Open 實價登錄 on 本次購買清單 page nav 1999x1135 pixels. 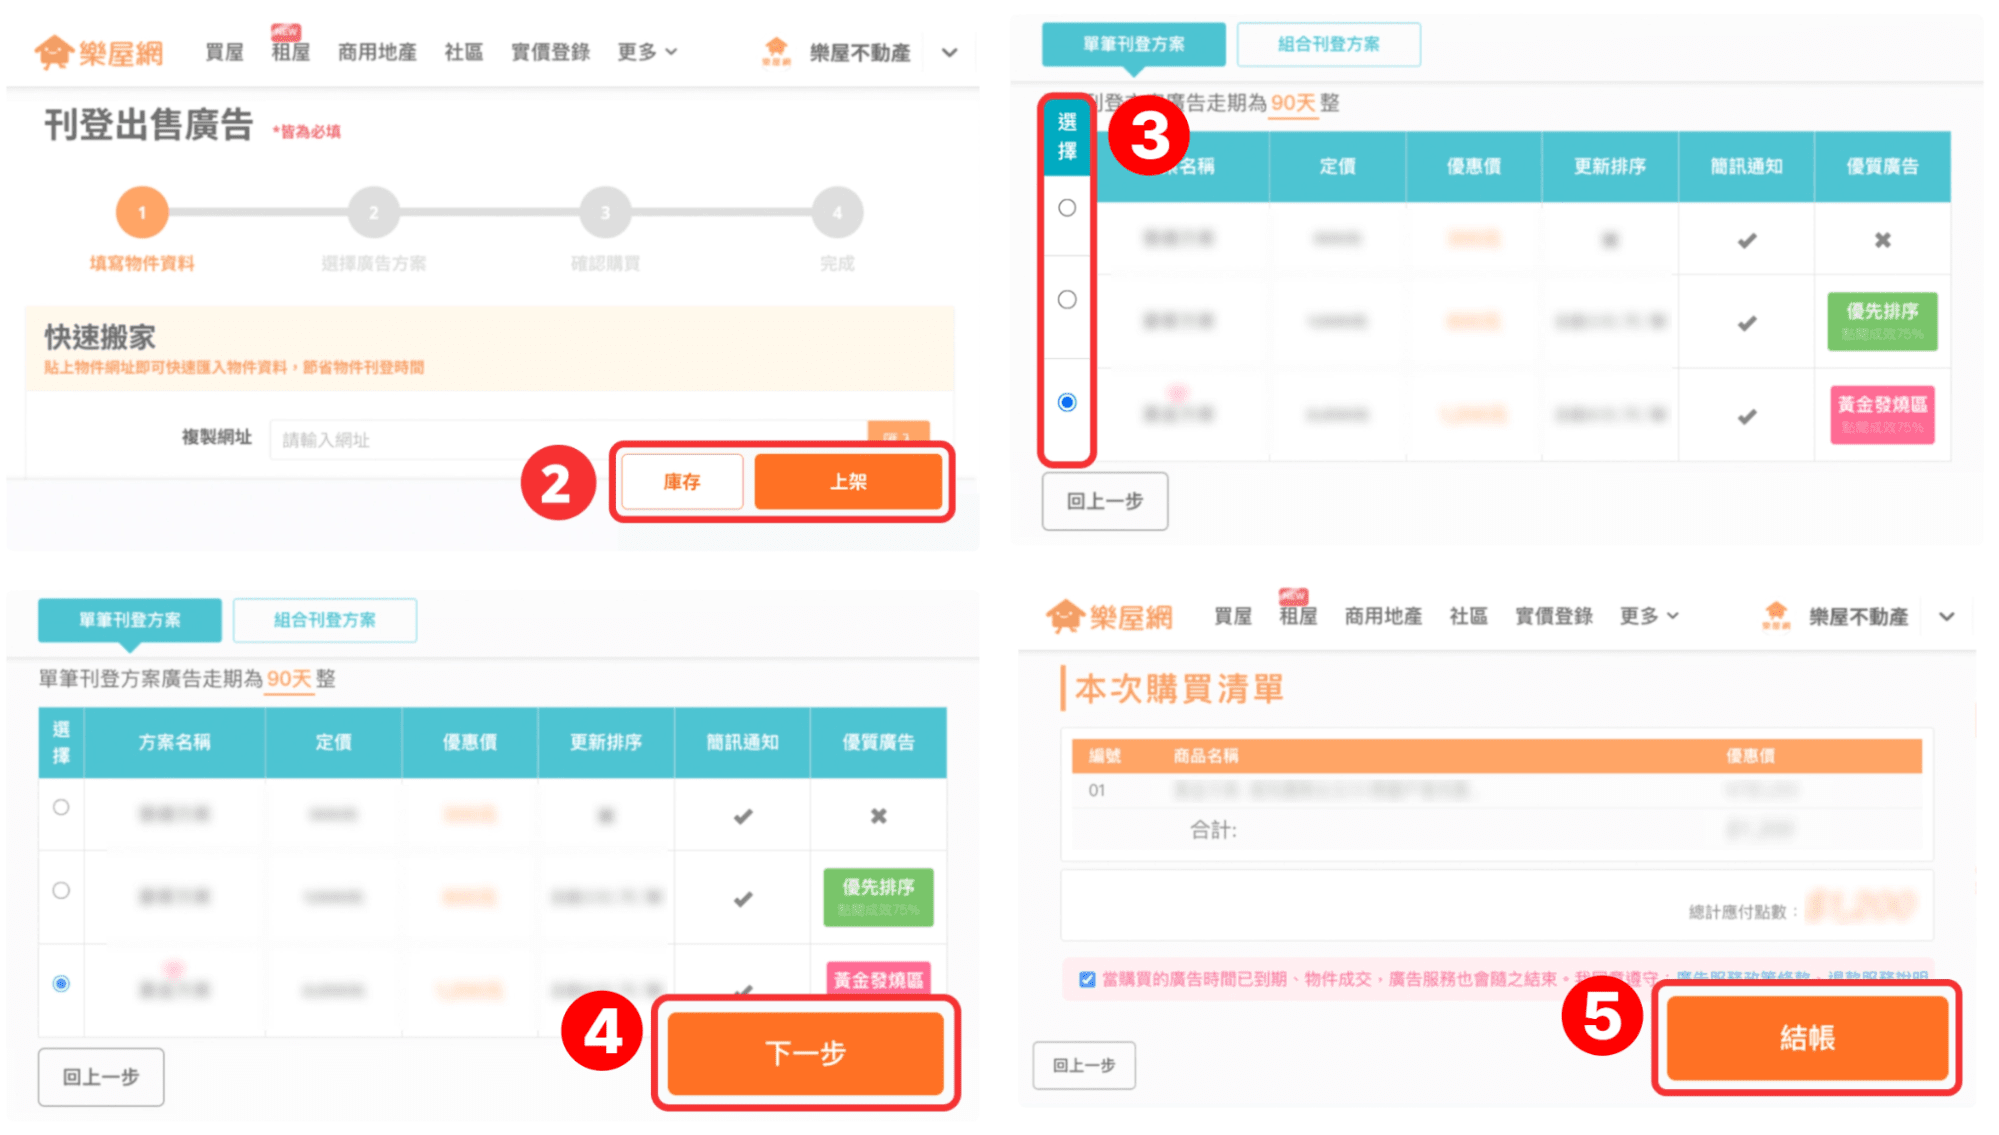pos(1553,616)
